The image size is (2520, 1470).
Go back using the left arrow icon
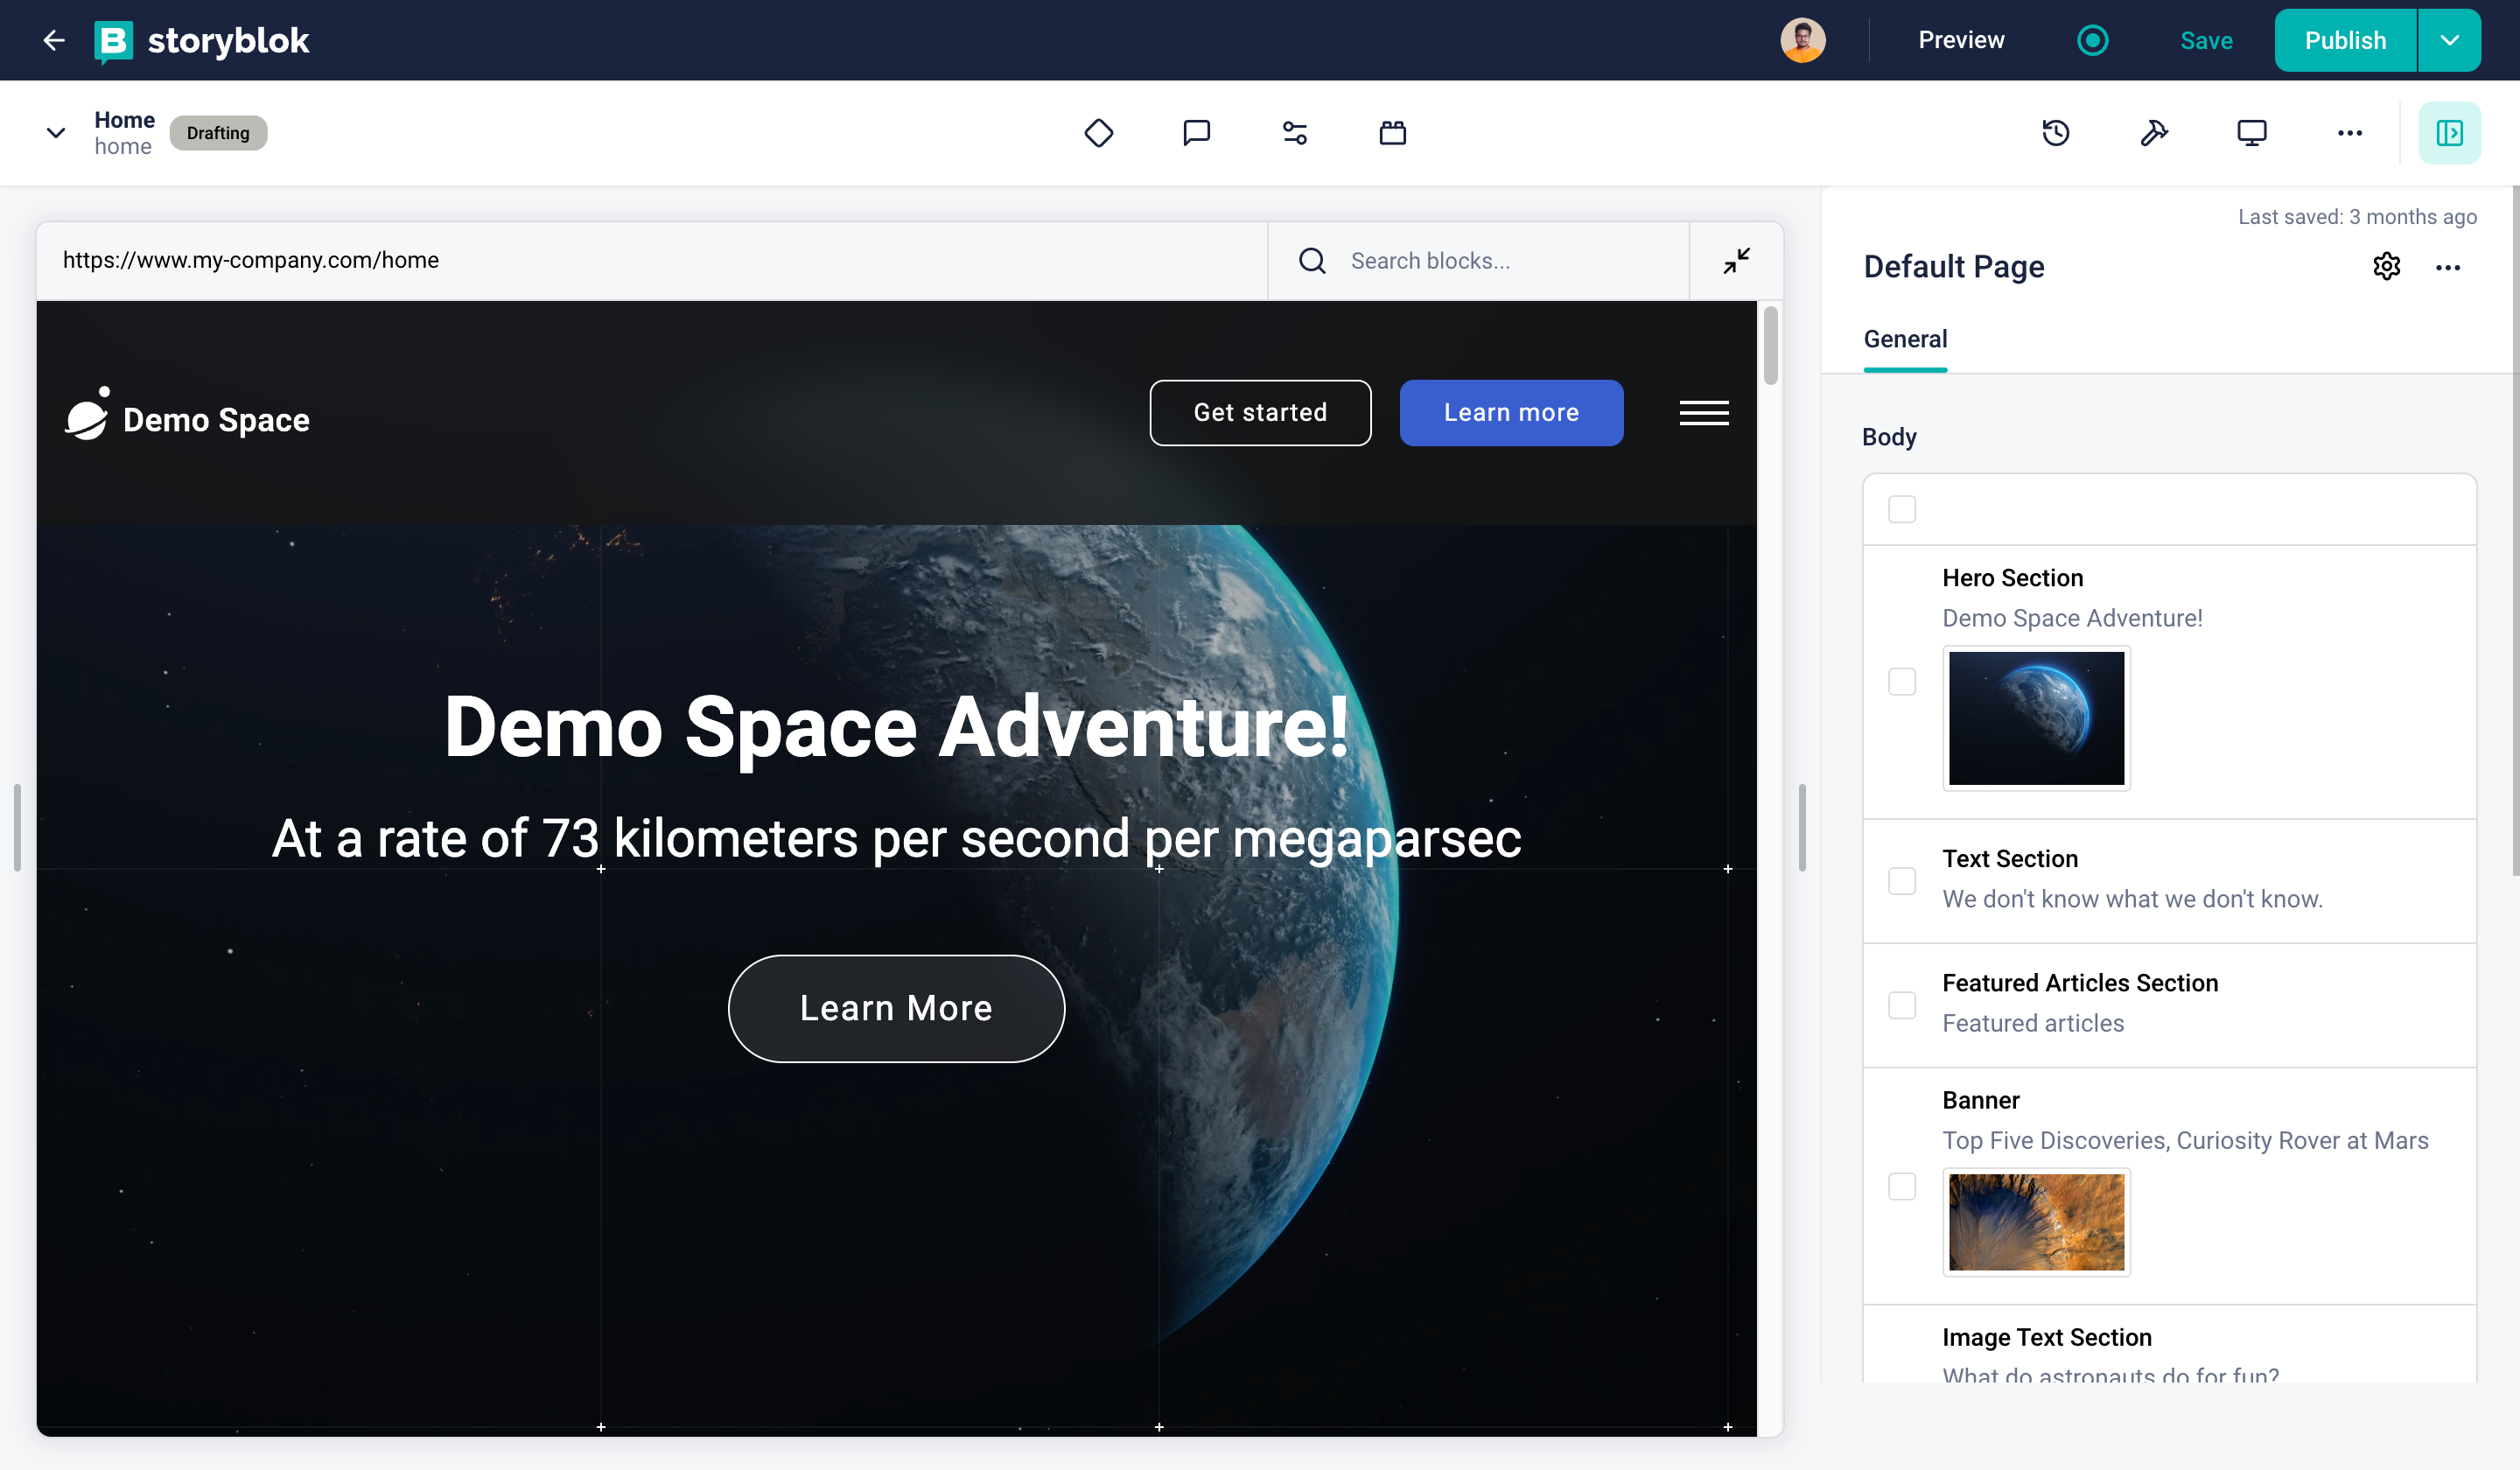click(x=54, y=40)
